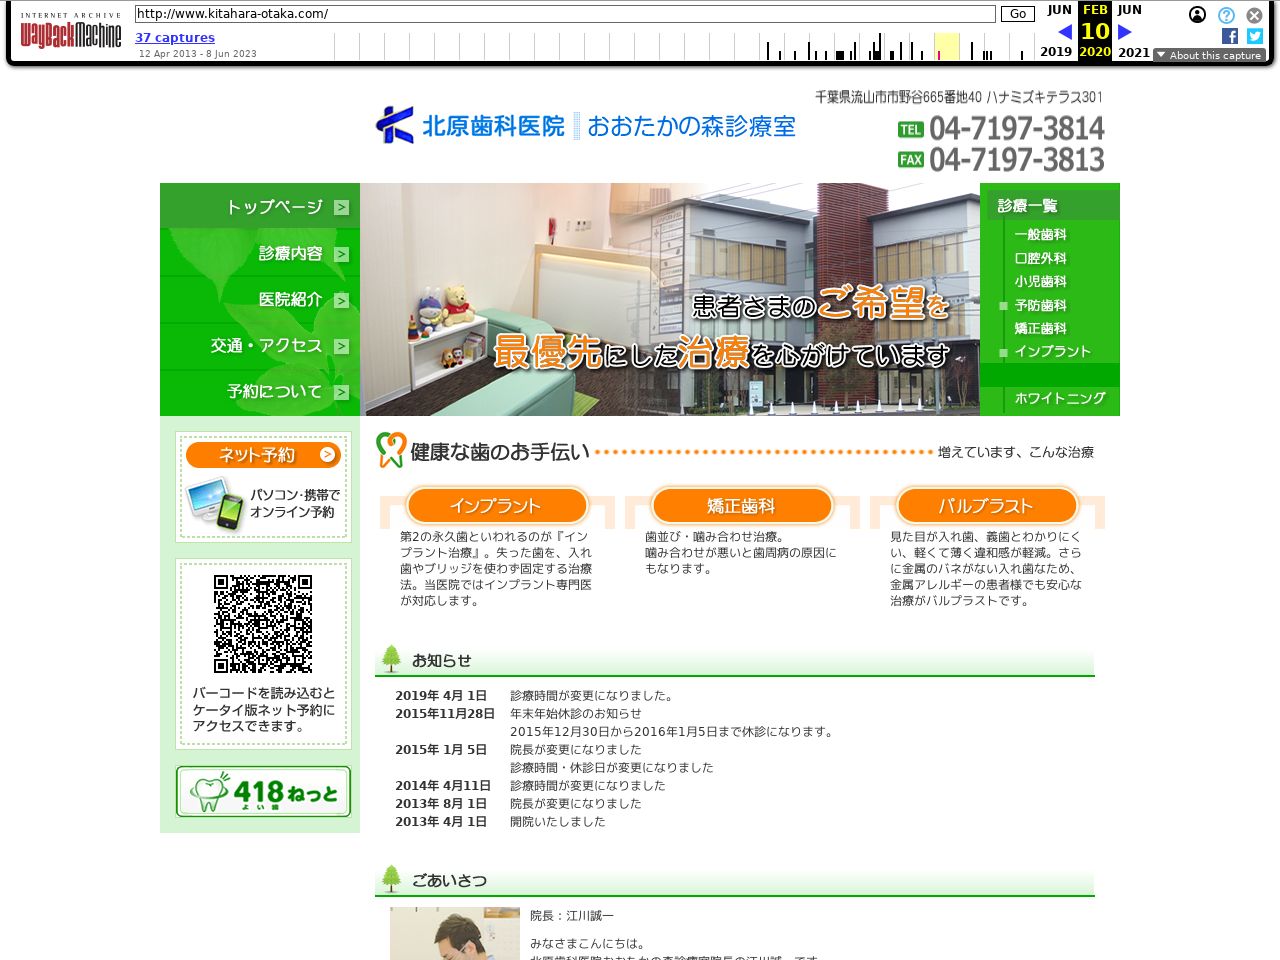The height and width of the screenshot is (960, 1280).
Task: Share this capture on Twitter
Action: pyautogui.click(x=1255, y=36)
